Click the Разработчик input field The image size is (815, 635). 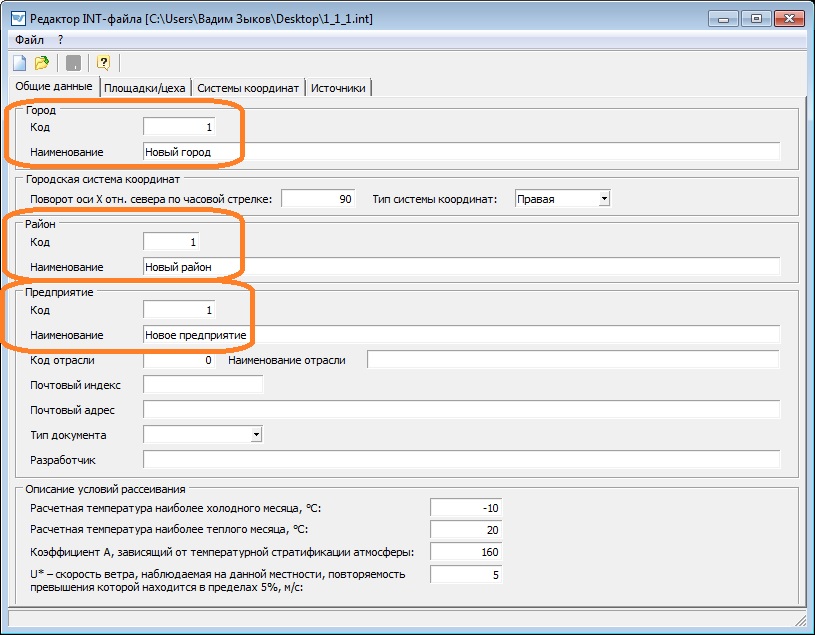point(460,460)
